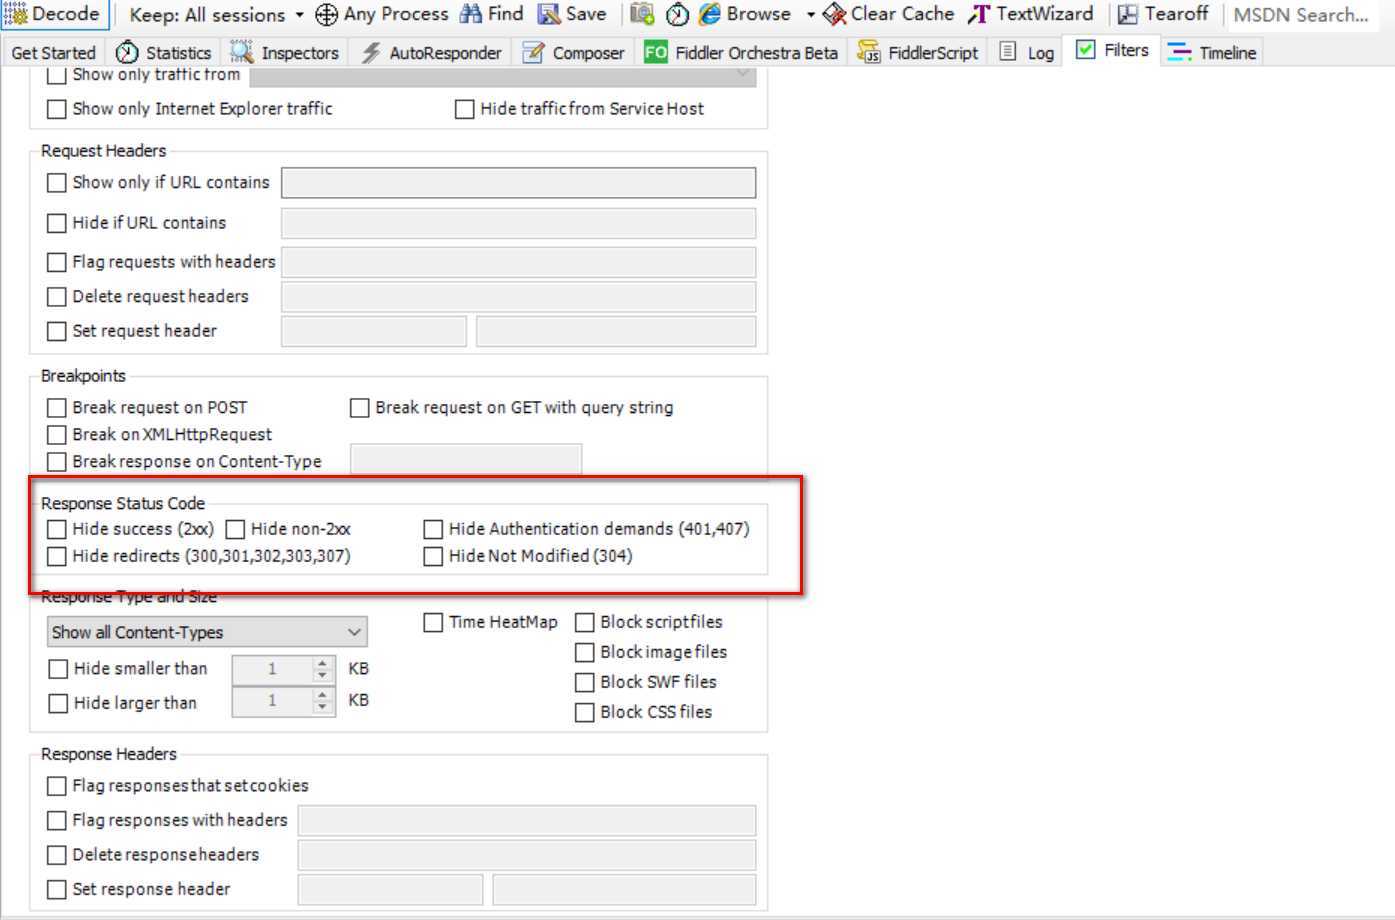
Task: Increase the Hide larger than KB value
Action: (322, 695)
